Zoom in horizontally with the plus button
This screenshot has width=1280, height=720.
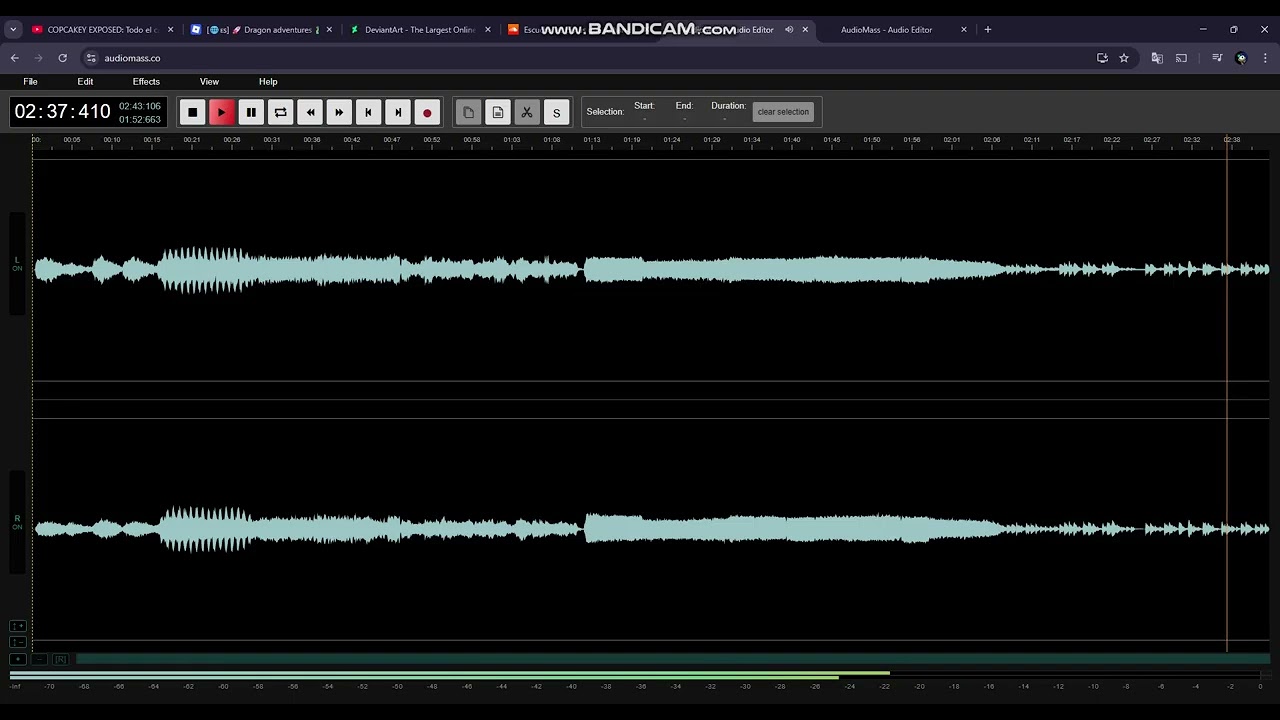tap(18, 659)
